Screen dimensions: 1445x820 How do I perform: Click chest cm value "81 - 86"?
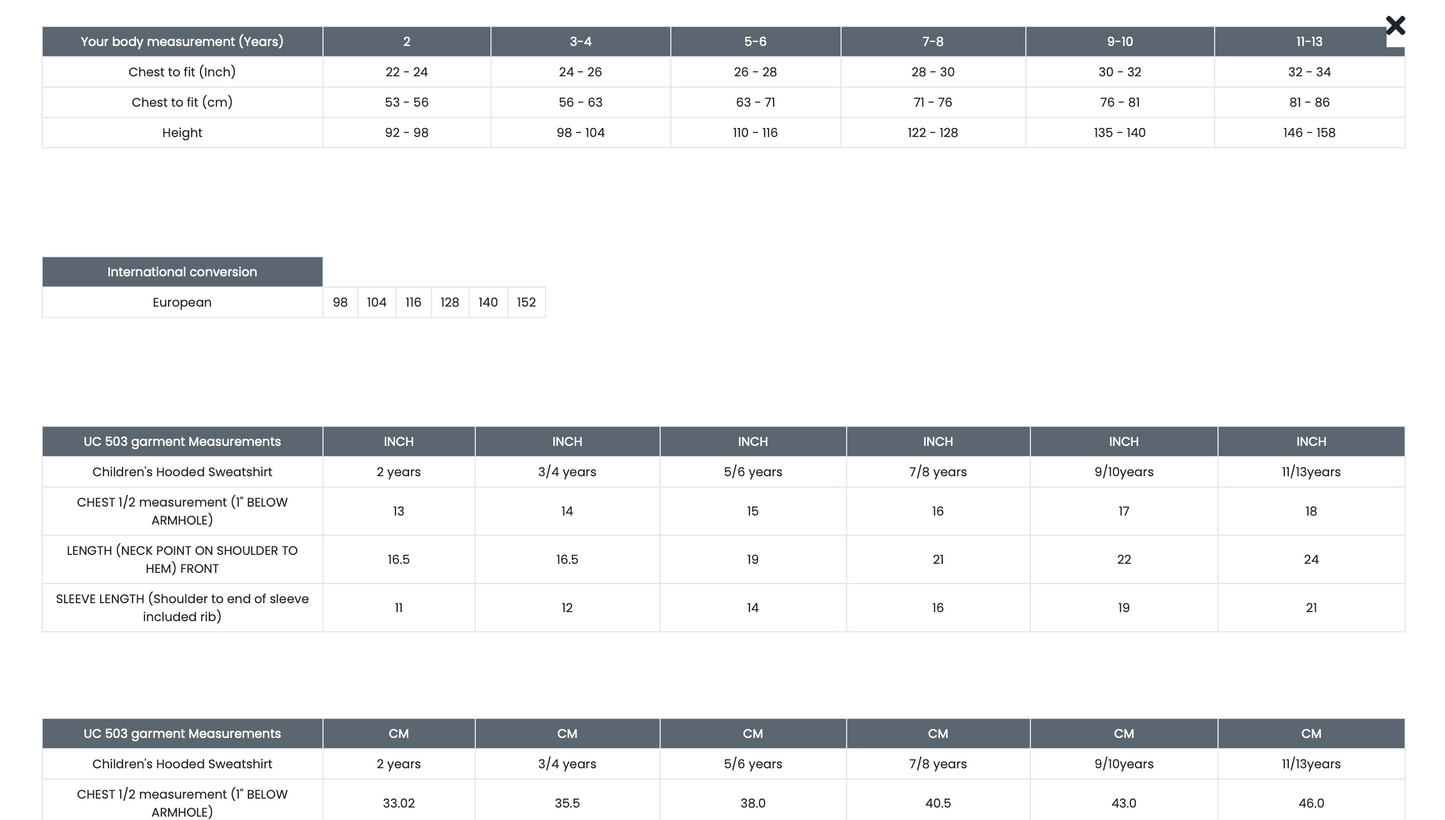pos(1309,102)
